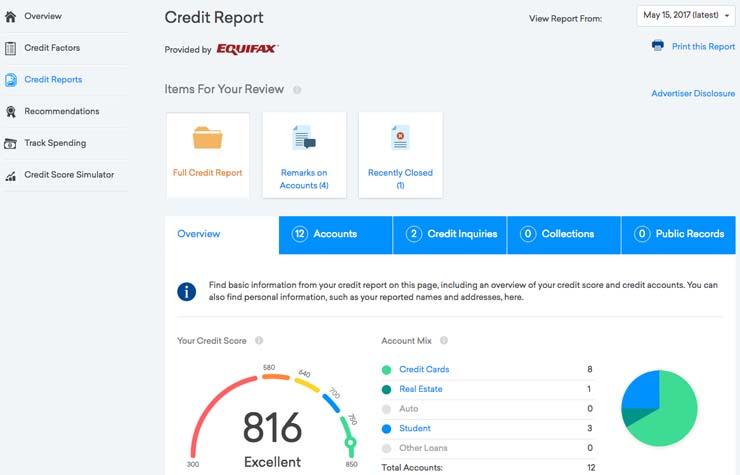This screenshot has height=475, width=740.
Task: Click the Advertiser Disclosure link
Action: 693,93
